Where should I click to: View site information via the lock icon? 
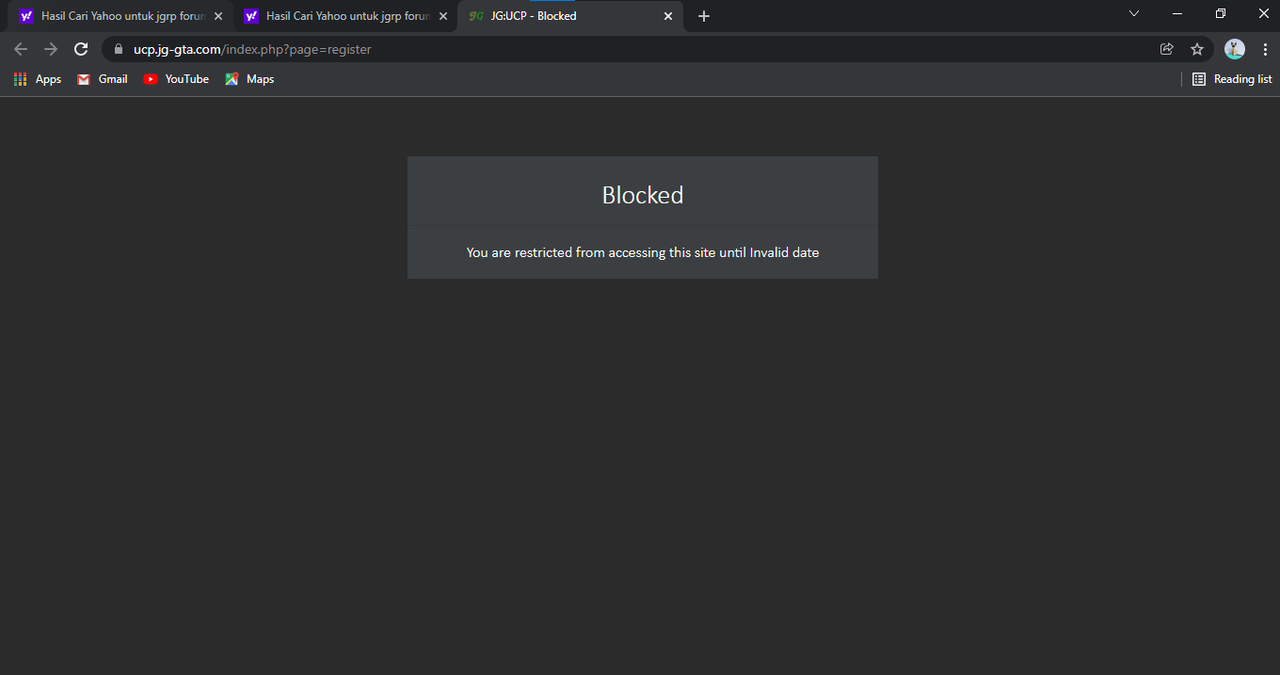point(118,49)
